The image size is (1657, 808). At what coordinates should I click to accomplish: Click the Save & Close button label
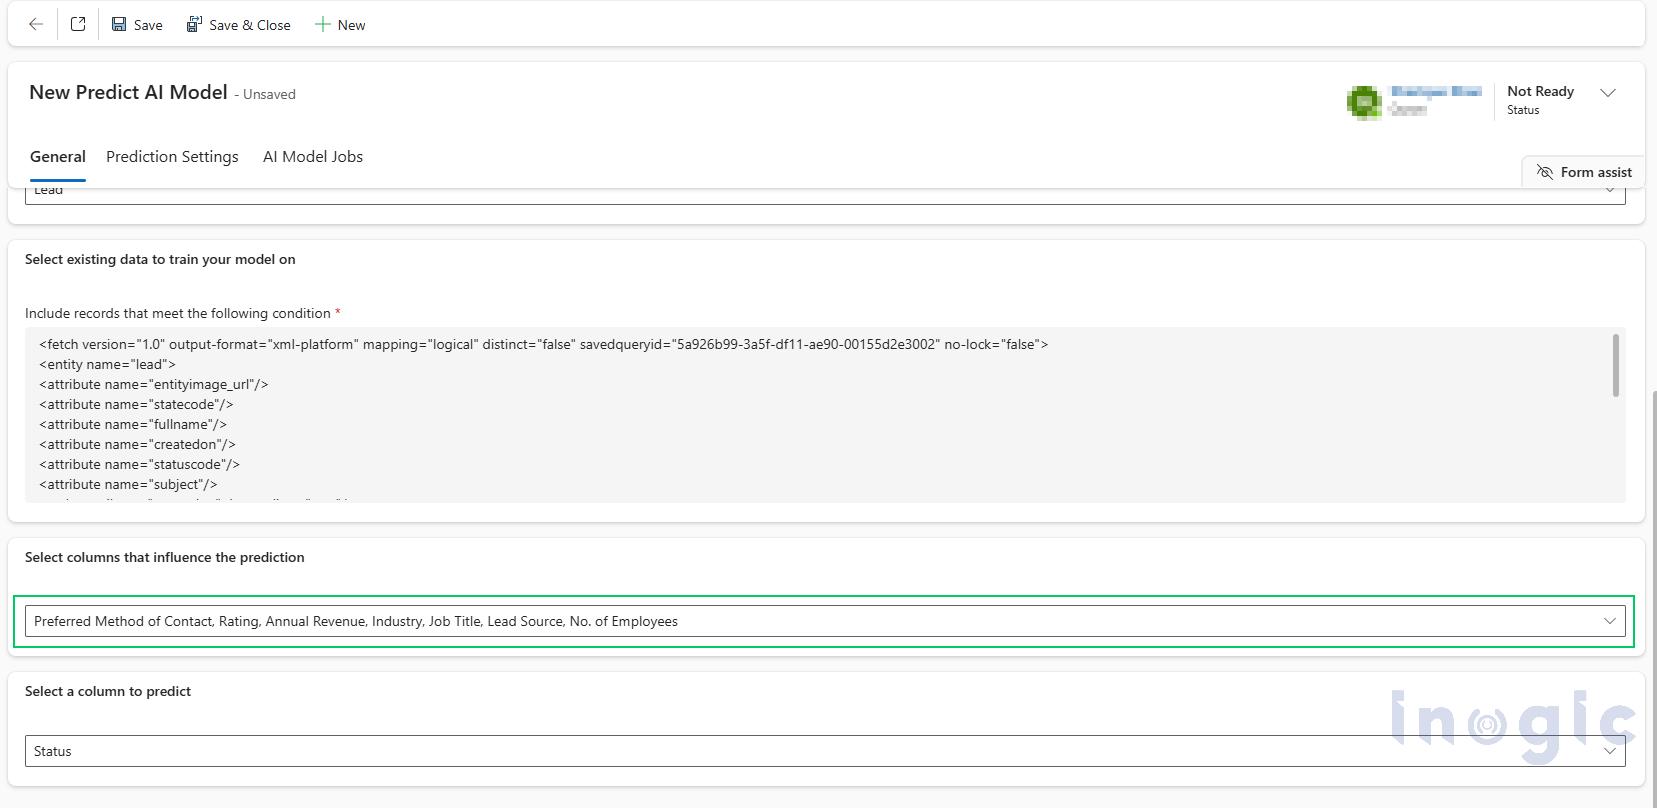coord(250,25)
